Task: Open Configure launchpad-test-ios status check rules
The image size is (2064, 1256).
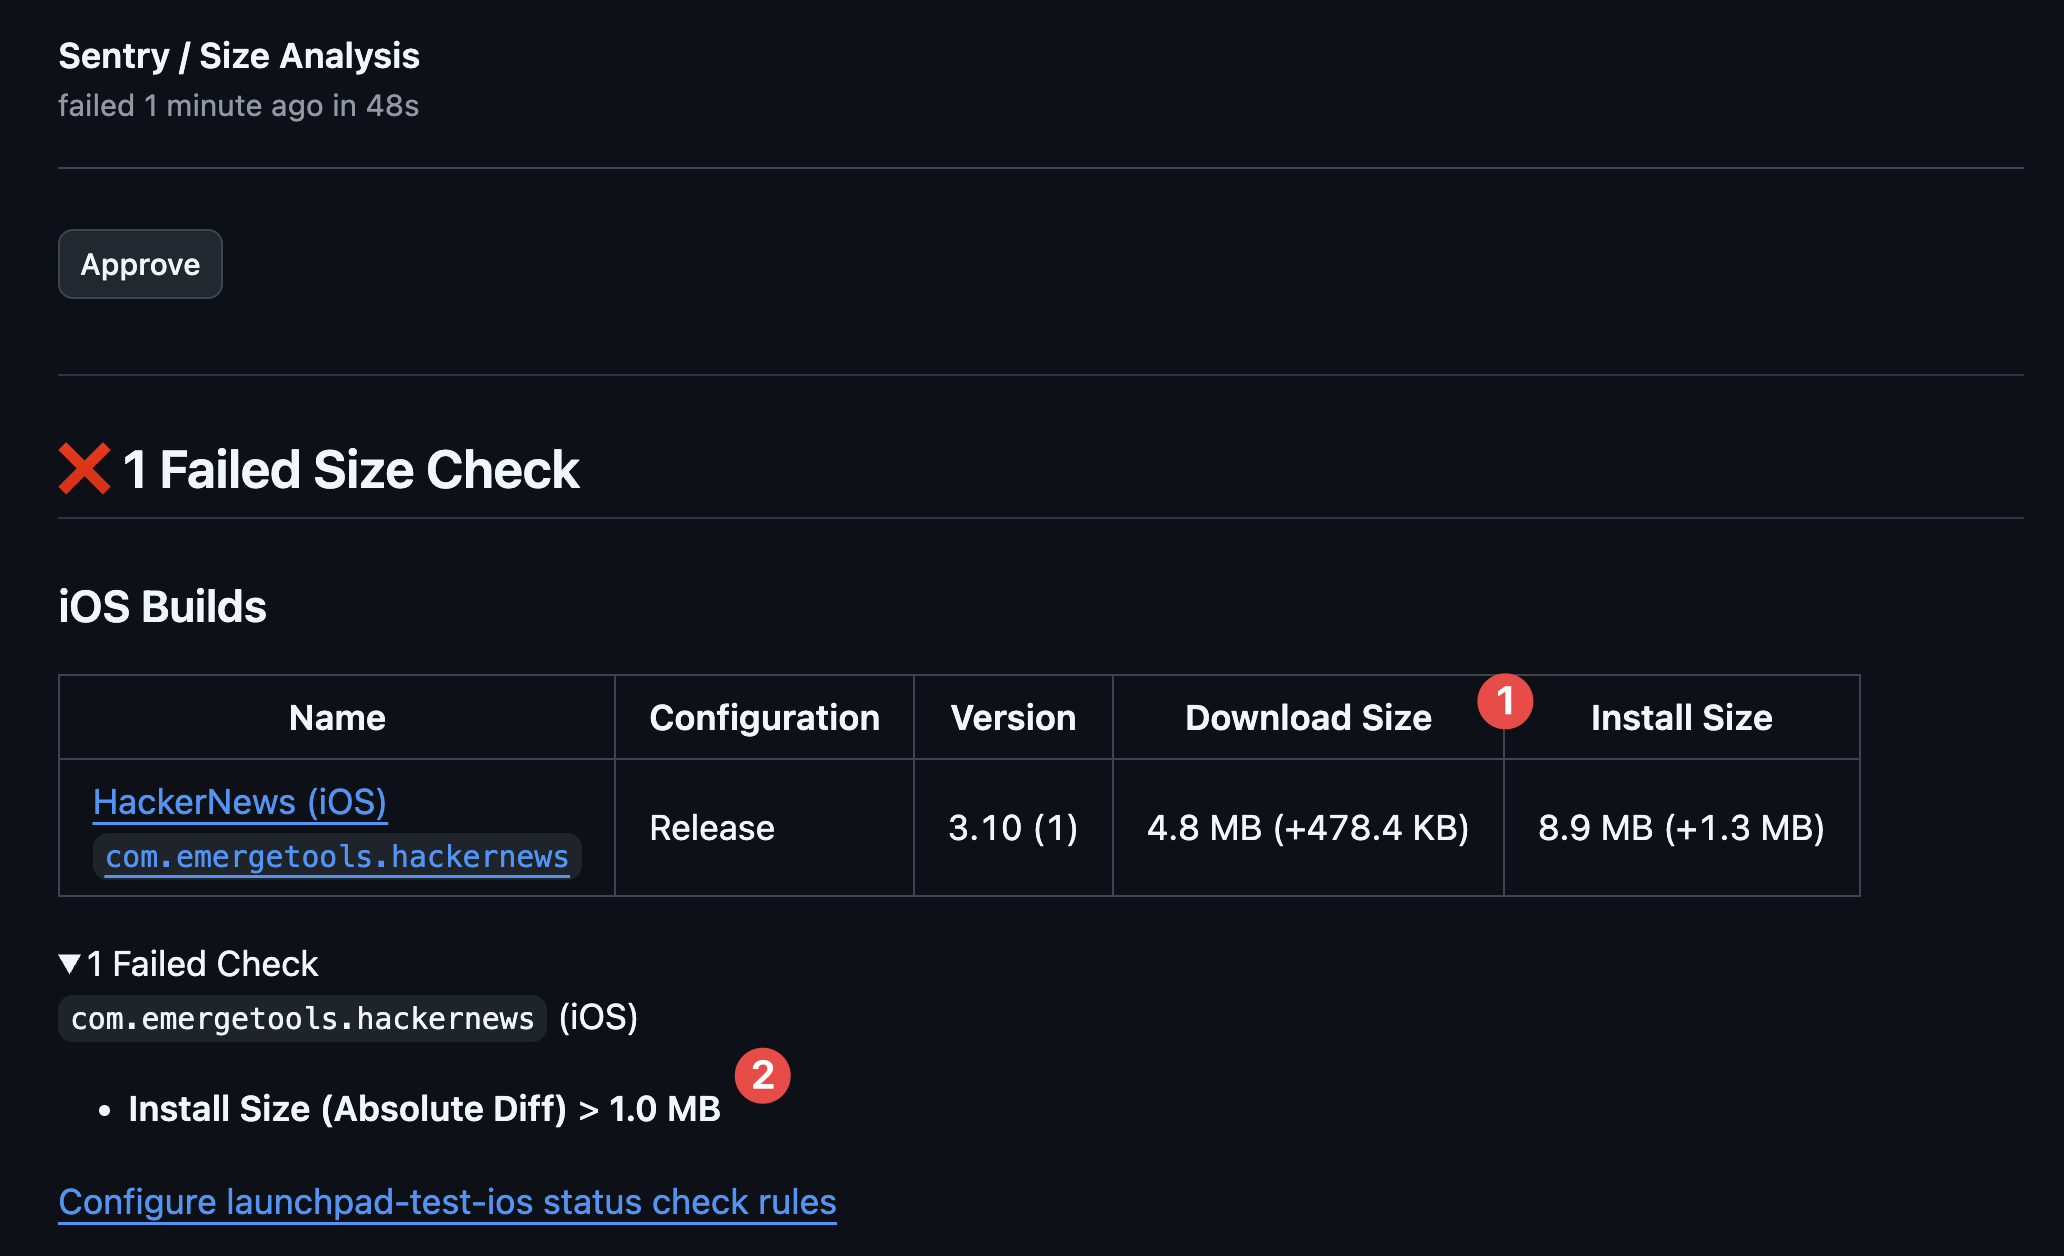Action: point(447,1202)
